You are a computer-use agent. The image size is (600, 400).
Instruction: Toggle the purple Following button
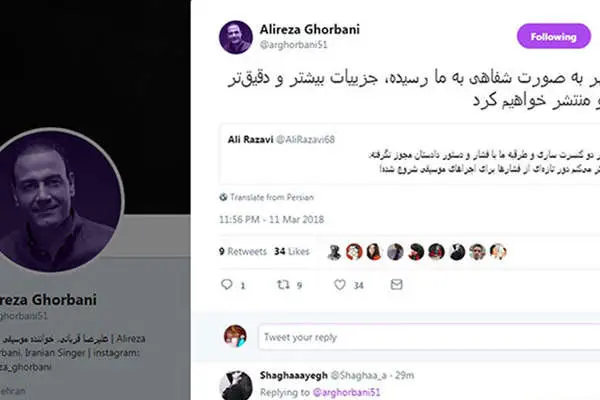554,36
